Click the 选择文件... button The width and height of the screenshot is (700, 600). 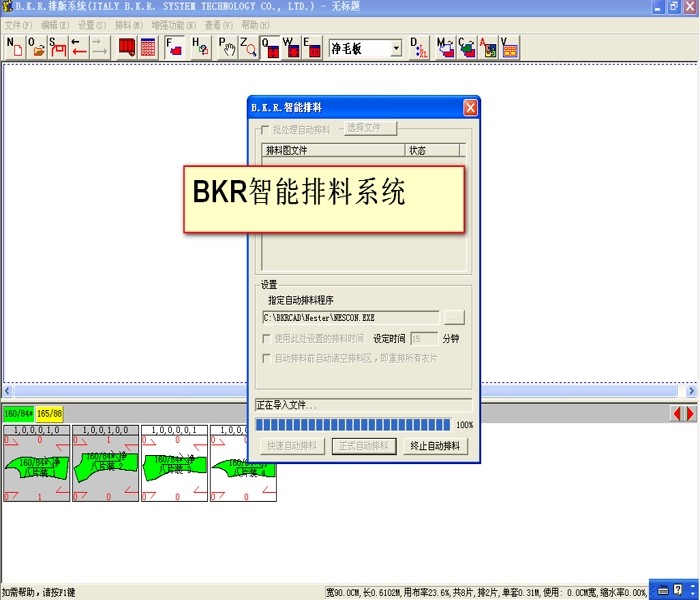click(370, 128)
